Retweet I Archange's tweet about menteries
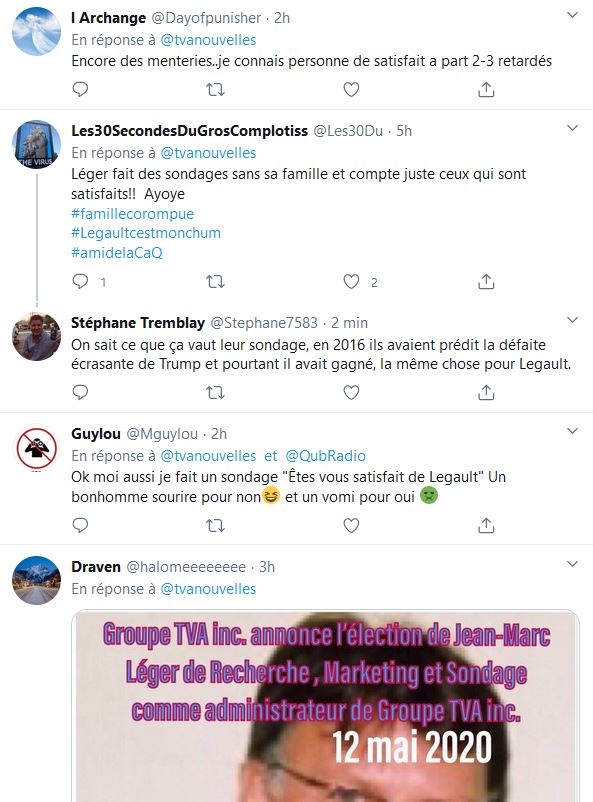 [x=215, y=90]
